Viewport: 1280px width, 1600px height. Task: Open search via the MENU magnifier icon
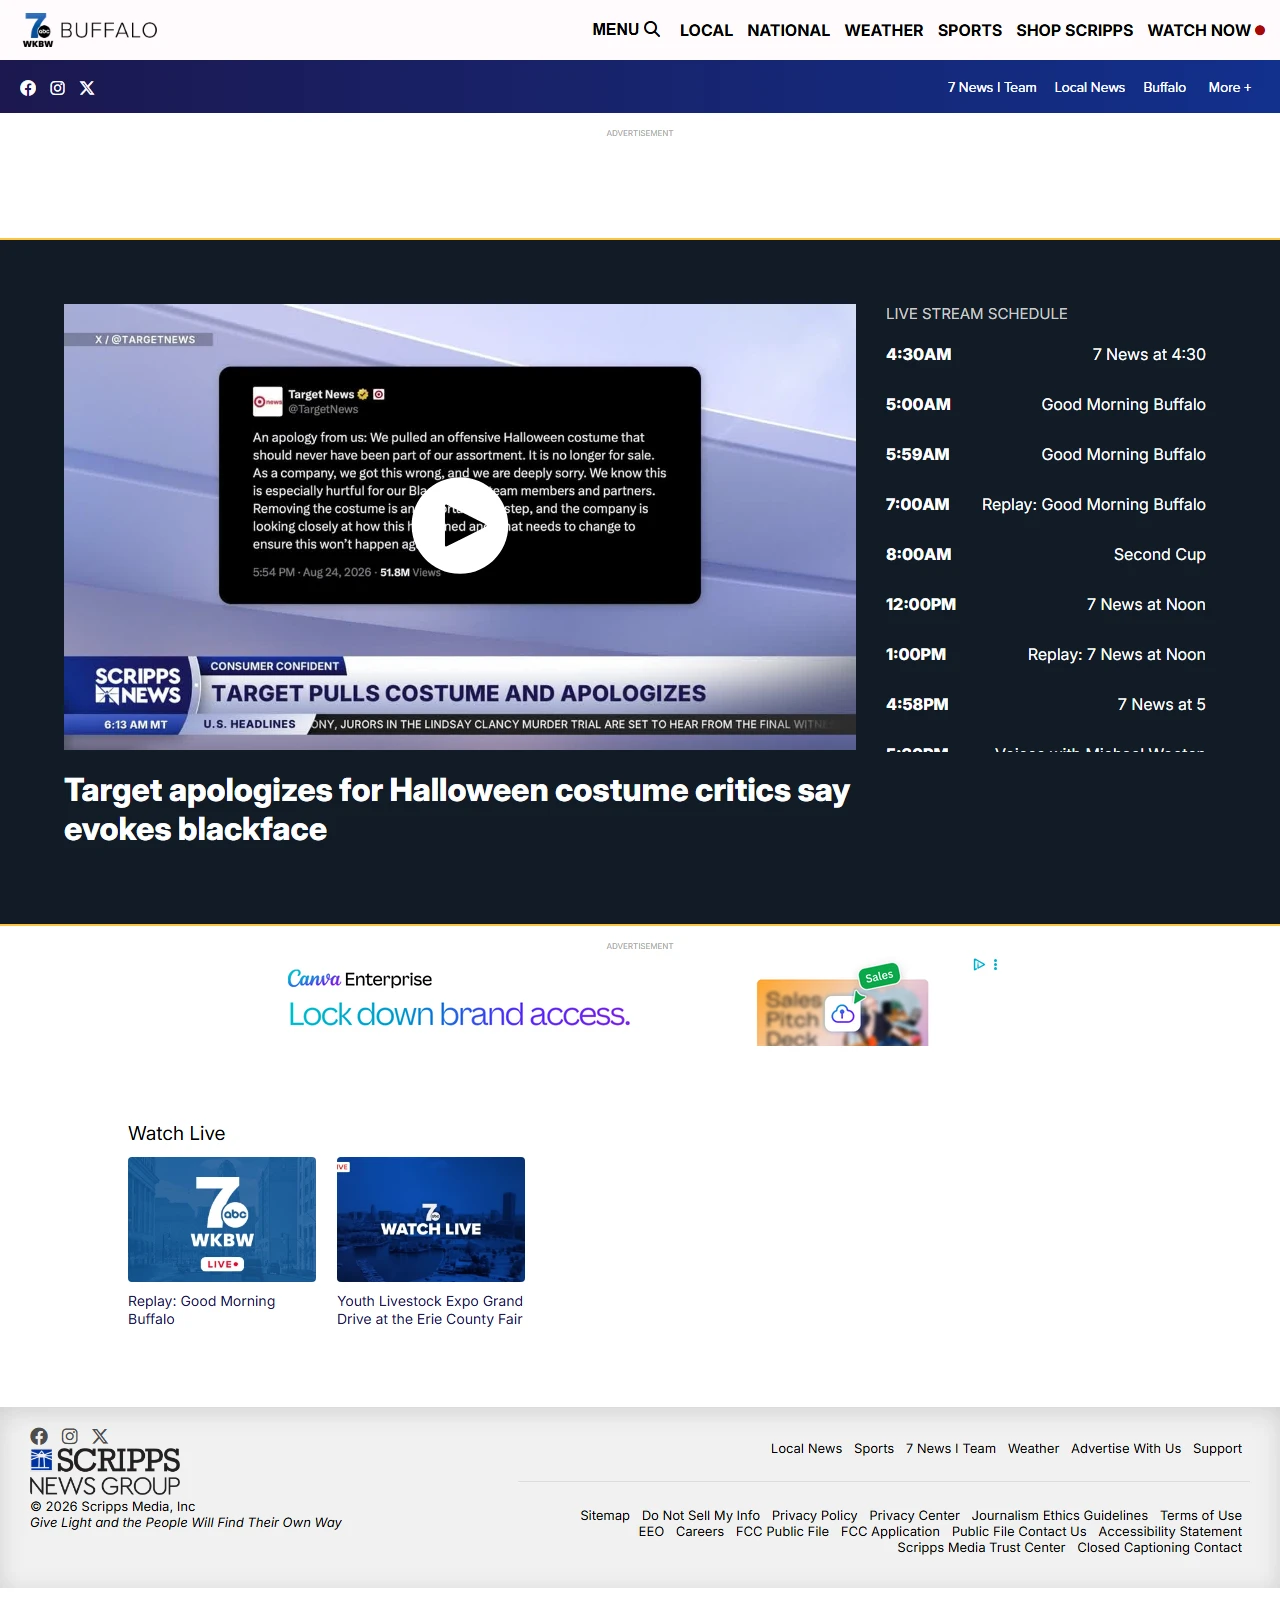(x=652, y=29)
